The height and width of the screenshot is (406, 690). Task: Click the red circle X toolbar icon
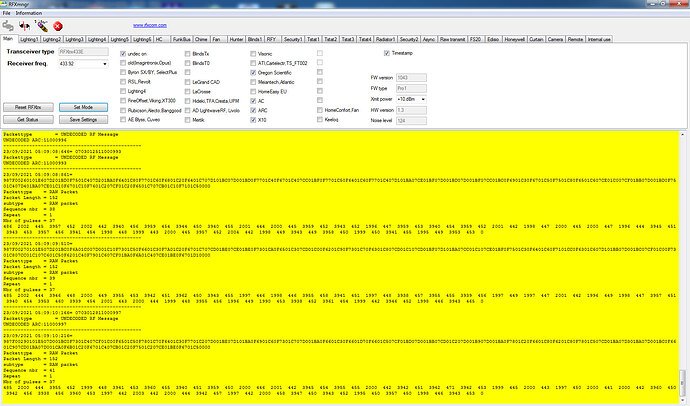coord(58,26)
